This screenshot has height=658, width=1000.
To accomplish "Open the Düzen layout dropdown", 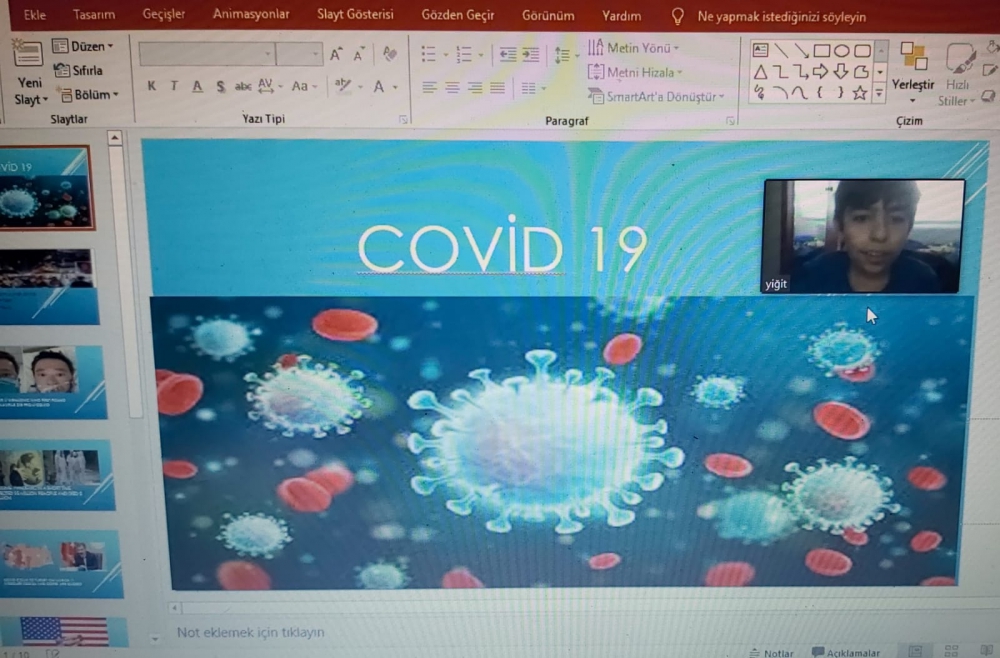I will 83,46.
